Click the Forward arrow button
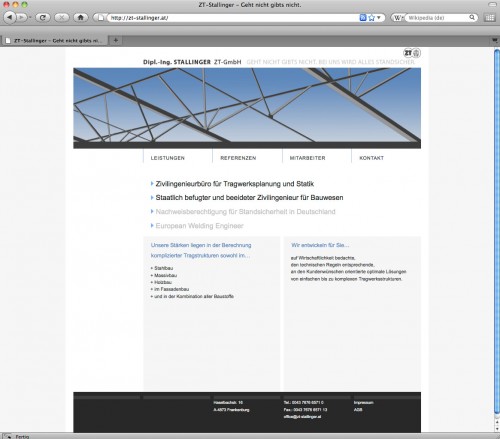The image size is (500, 439). [x=21, y=17]
